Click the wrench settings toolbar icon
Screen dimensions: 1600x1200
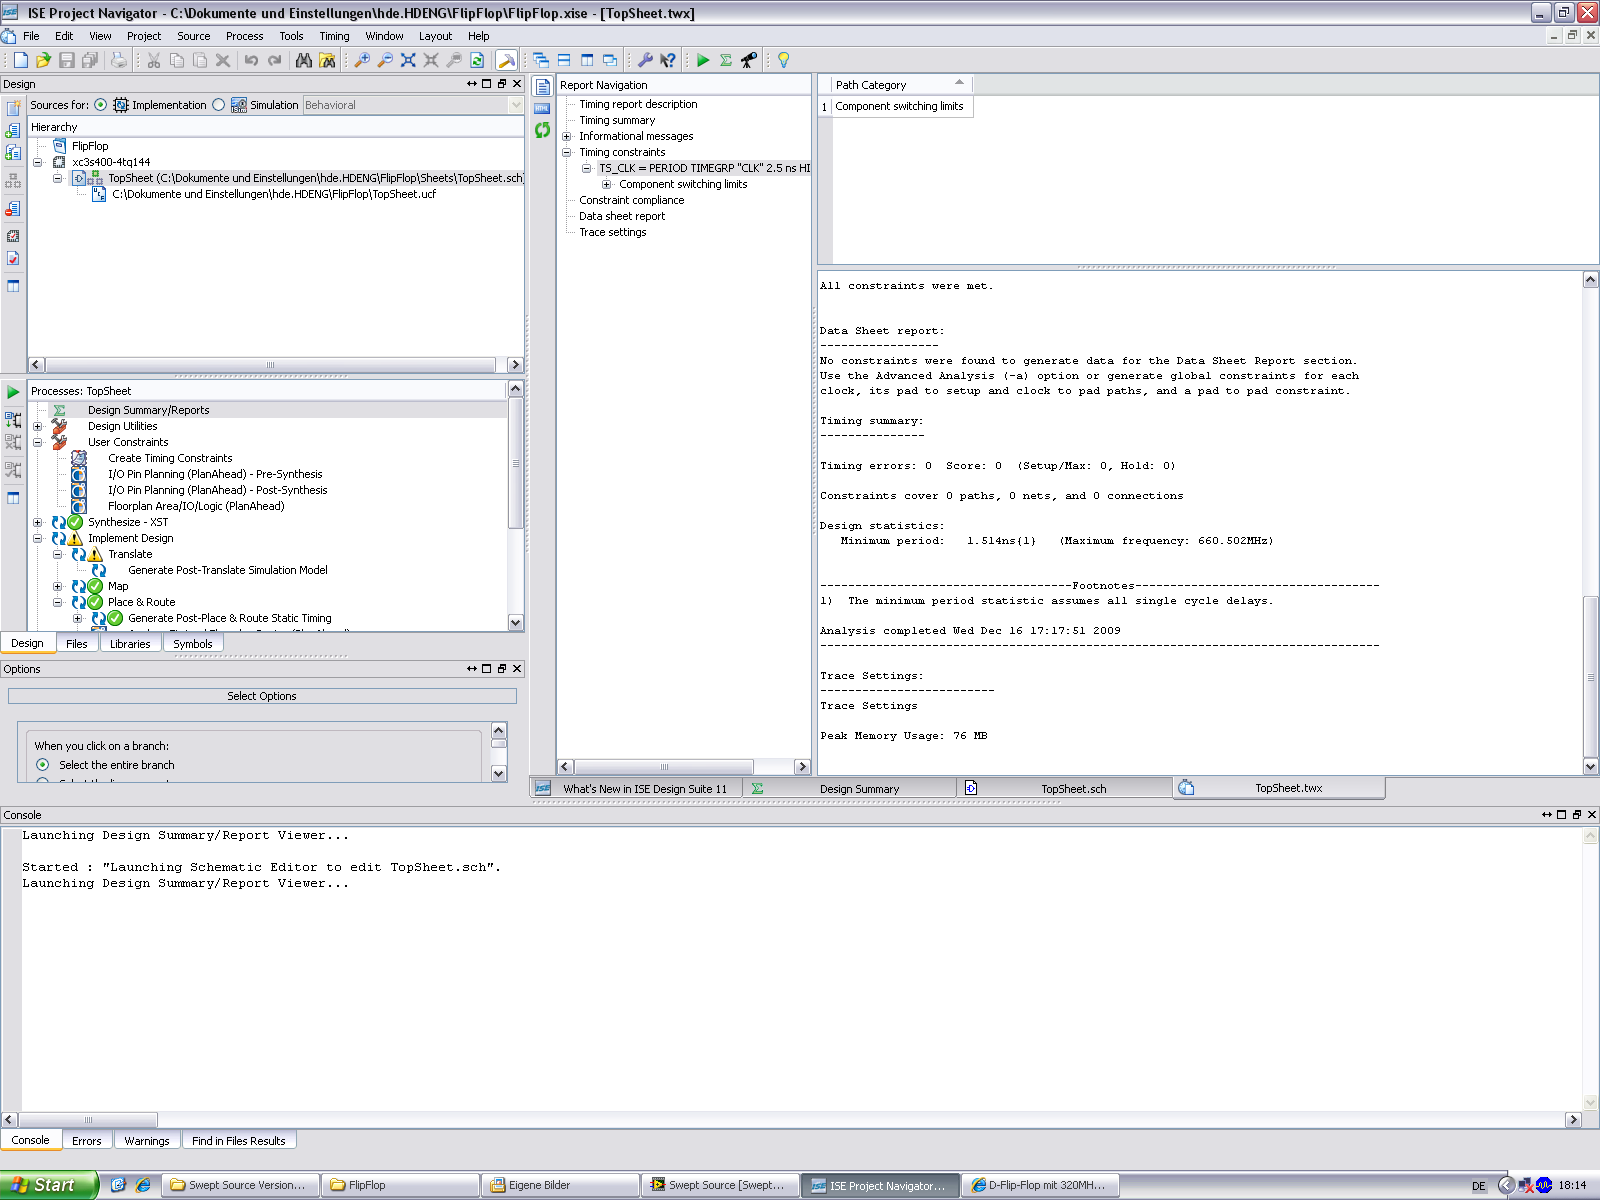(645, 60)
